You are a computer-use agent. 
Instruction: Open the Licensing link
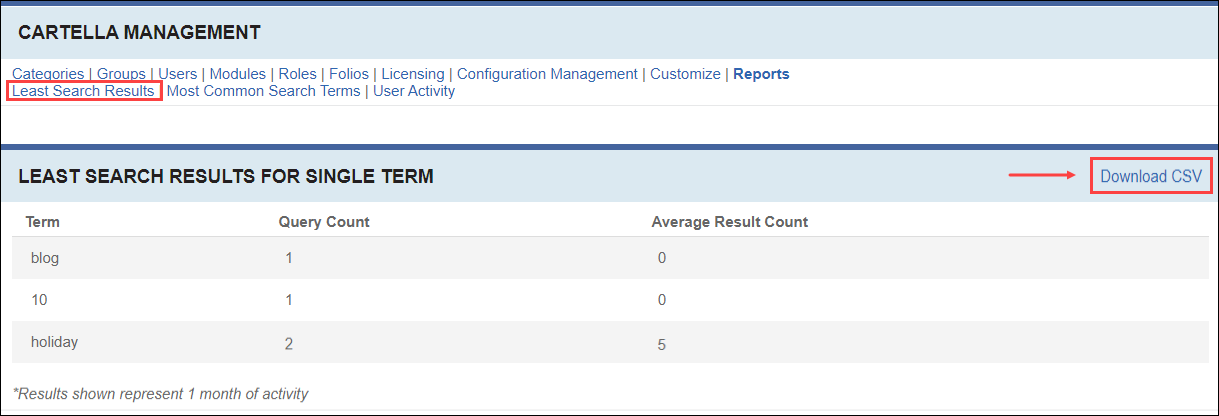point(413,74)
